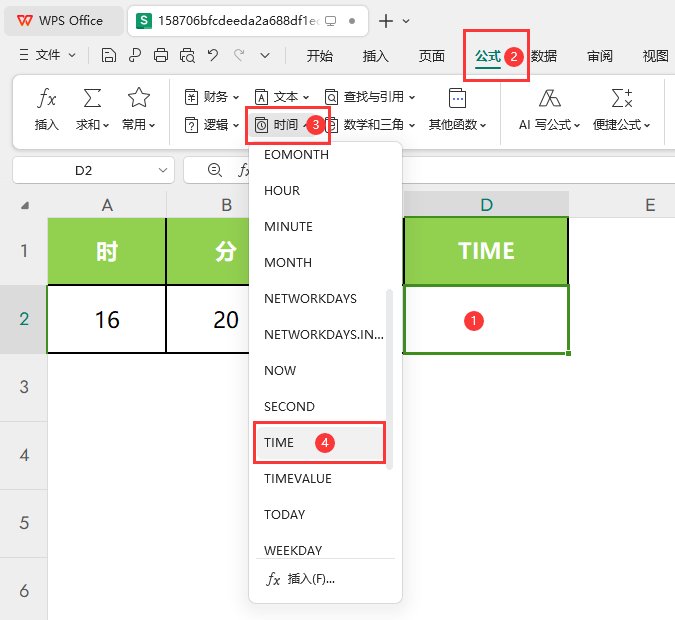
Task: Switch to the 数据 ribbon tab
Action: pyautogui.click(x=544, y=56)
